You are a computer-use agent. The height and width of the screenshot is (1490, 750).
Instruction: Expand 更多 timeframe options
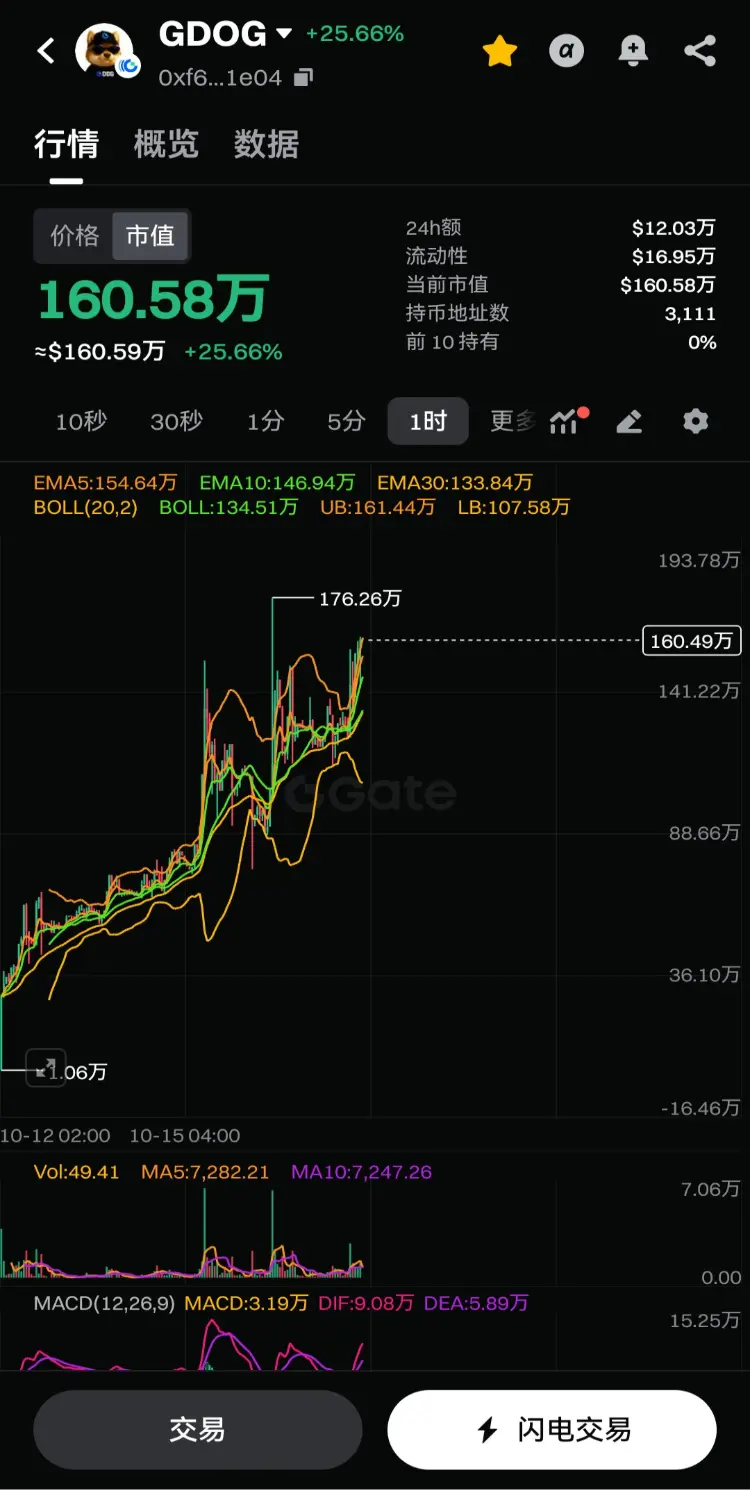(x=513, y=421)
